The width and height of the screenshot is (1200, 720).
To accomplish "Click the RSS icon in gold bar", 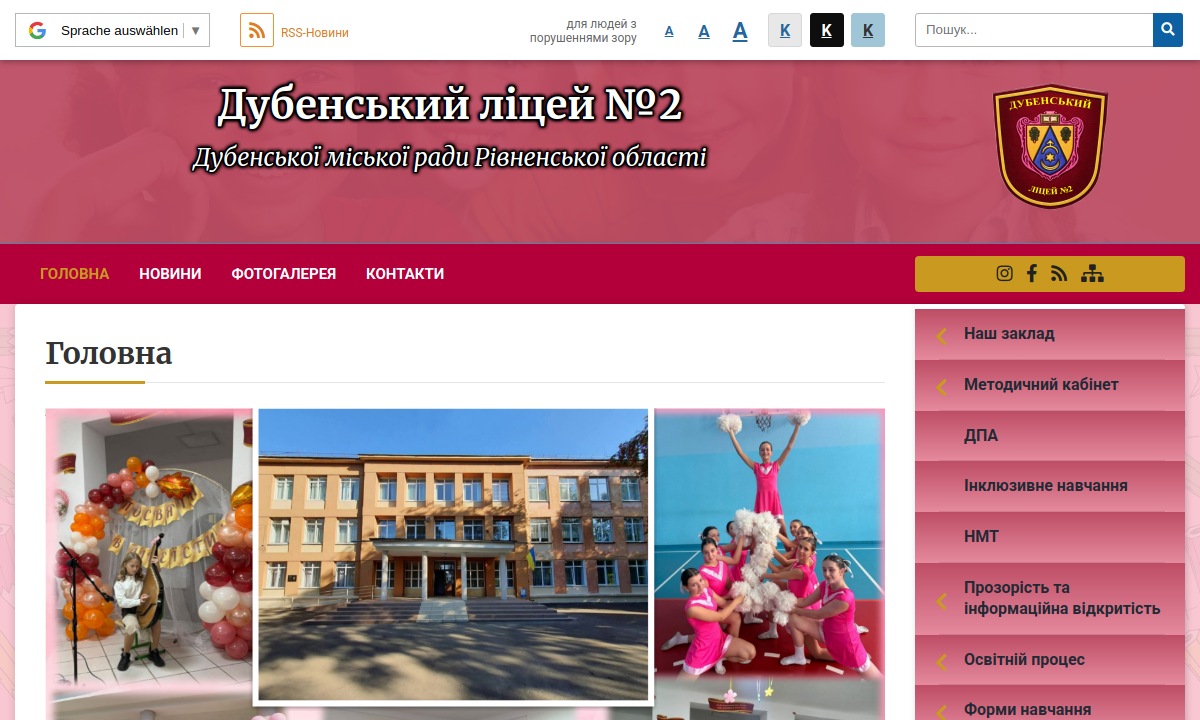I will (x=1060, y=273).
